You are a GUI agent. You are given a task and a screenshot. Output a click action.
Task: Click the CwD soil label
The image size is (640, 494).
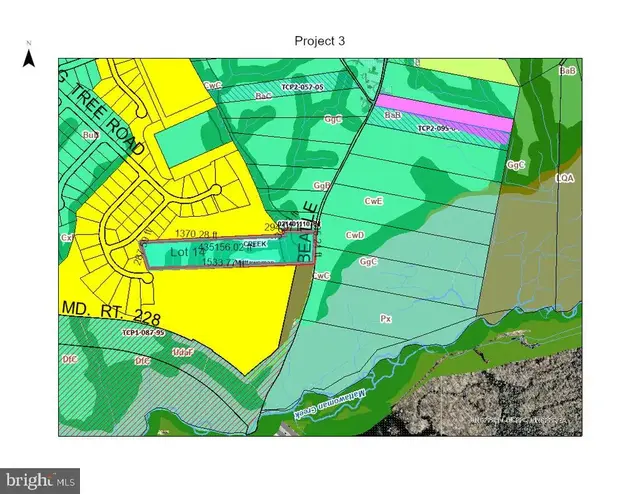(355, 235)
